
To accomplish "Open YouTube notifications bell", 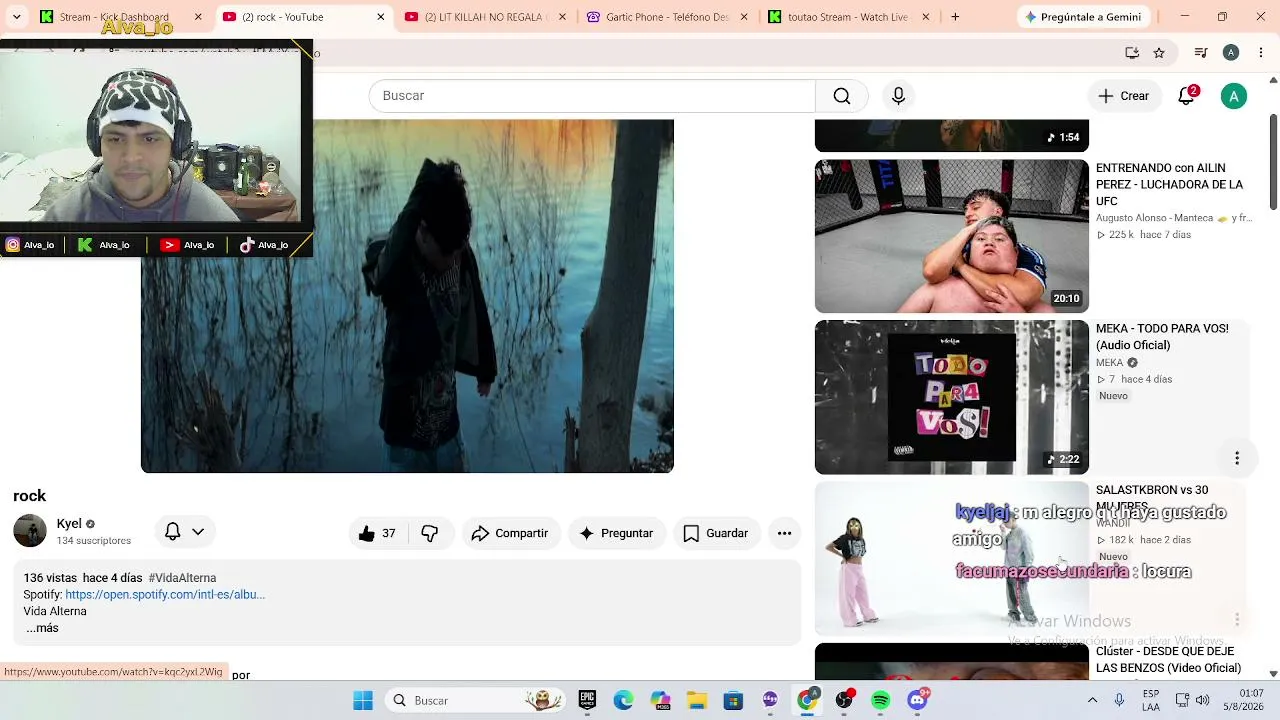I will click(1186, 96).
